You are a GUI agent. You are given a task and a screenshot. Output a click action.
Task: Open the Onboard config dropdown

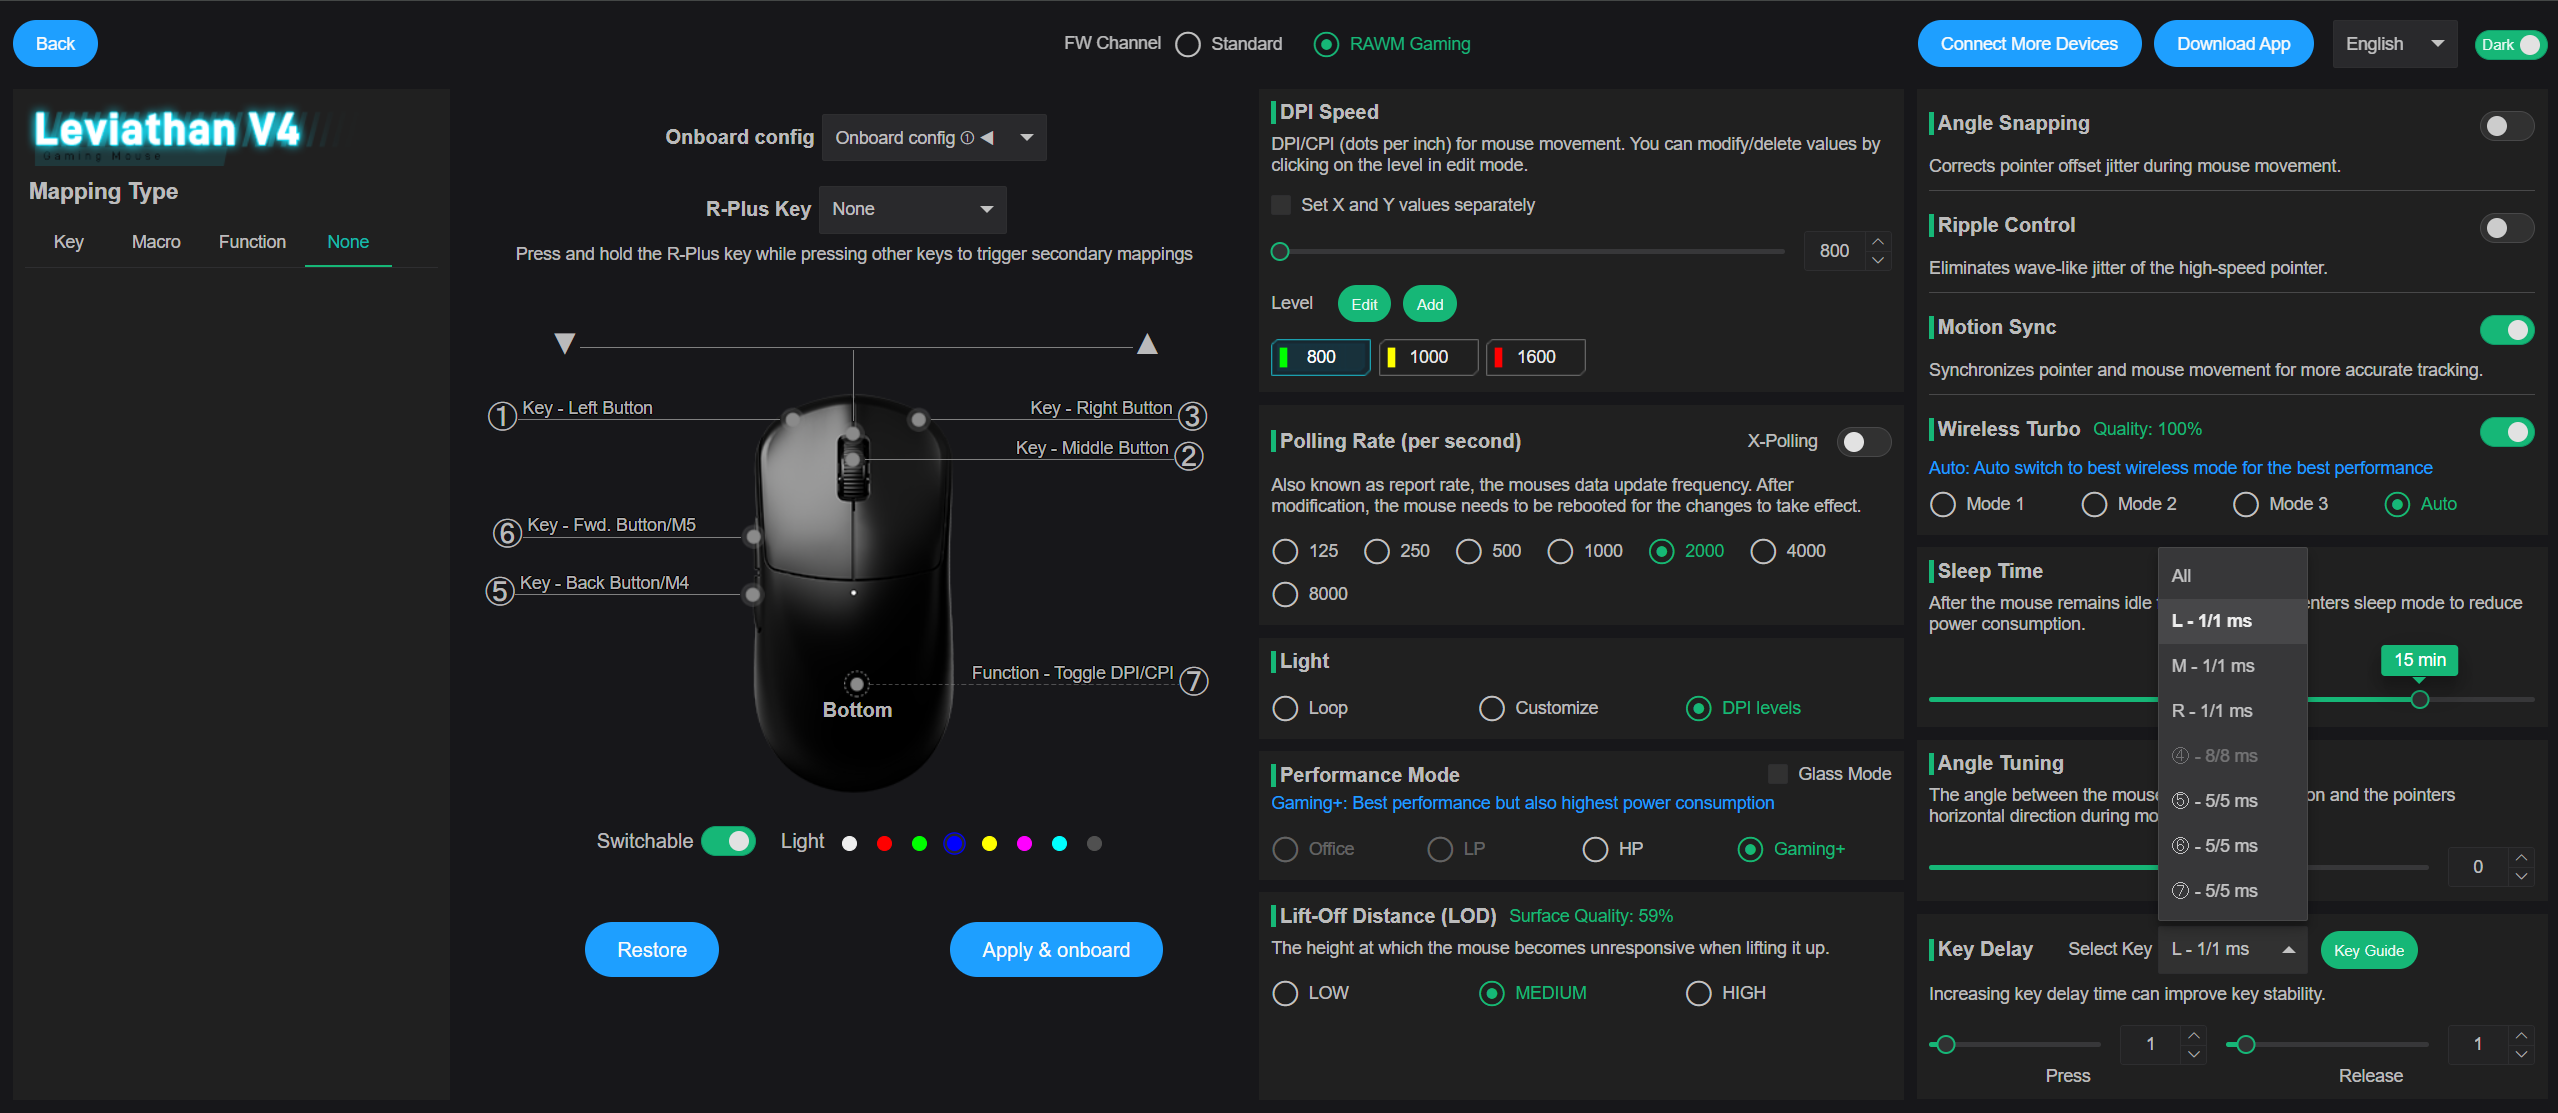click(934, 138)
